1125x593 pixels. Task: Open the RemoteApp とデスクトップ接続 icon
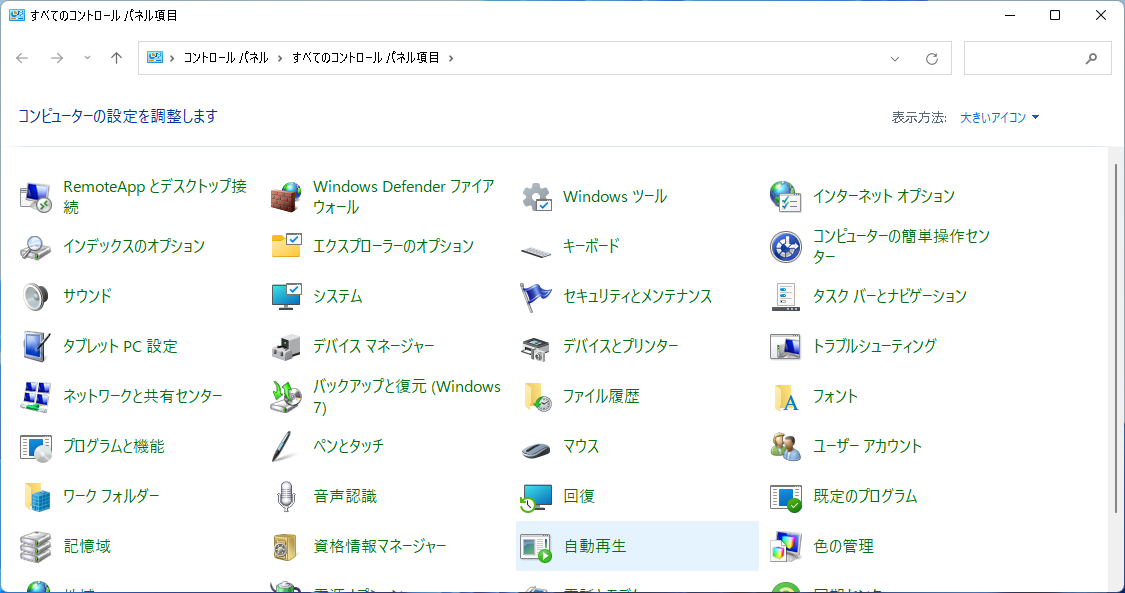tap(35, 196)
